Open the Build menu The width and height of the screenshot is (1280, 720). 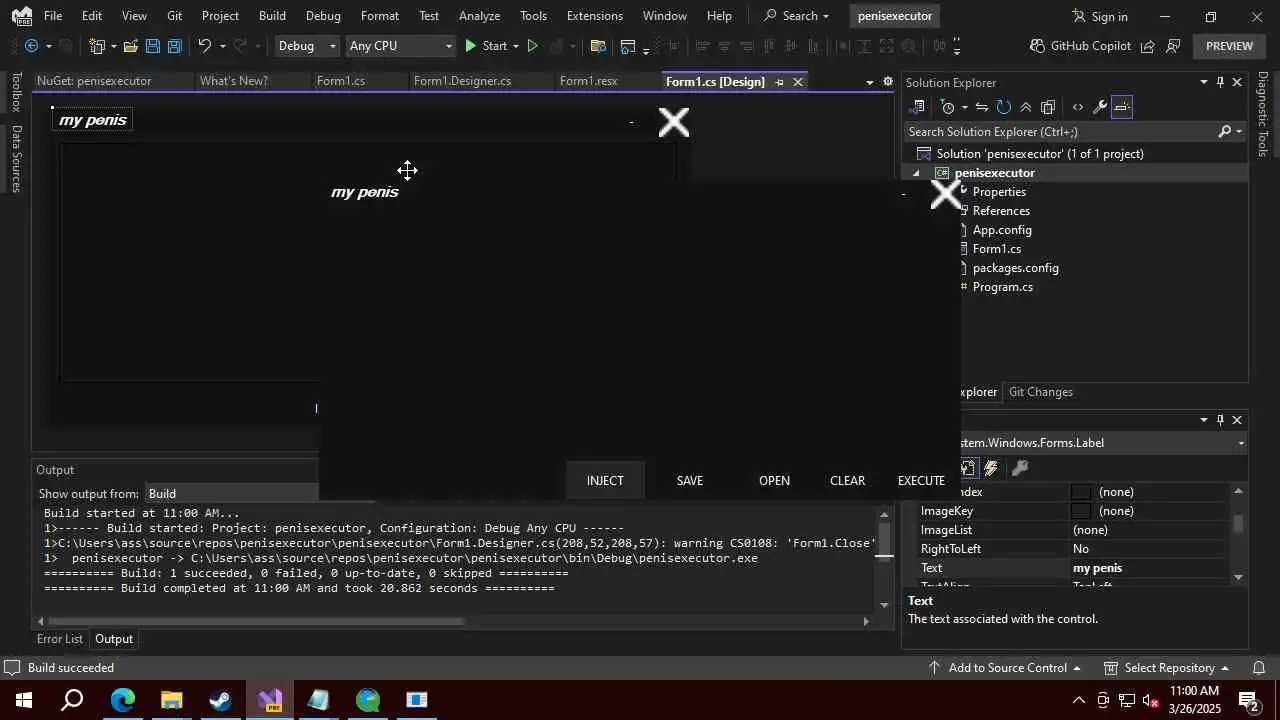tap(272, 16)
